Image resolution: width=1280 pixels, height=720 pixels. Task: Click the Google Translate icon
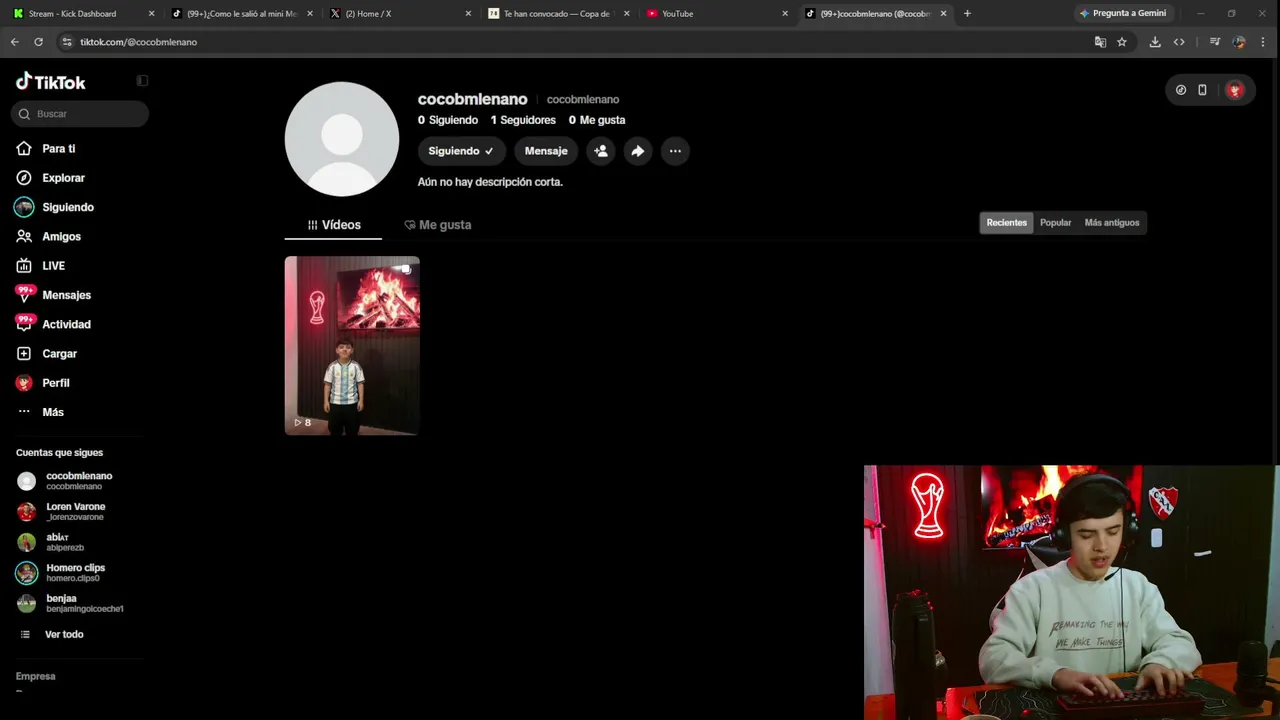pos(1100,42)
